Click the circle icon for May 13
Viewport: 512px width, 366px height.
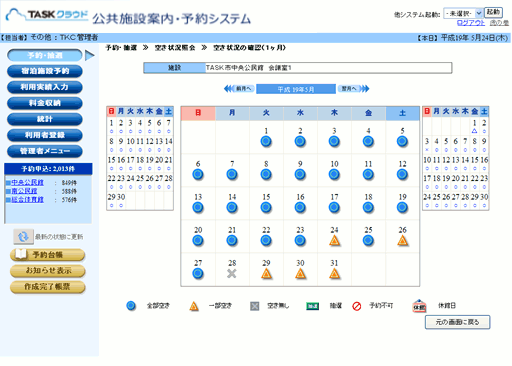point(198,207)
